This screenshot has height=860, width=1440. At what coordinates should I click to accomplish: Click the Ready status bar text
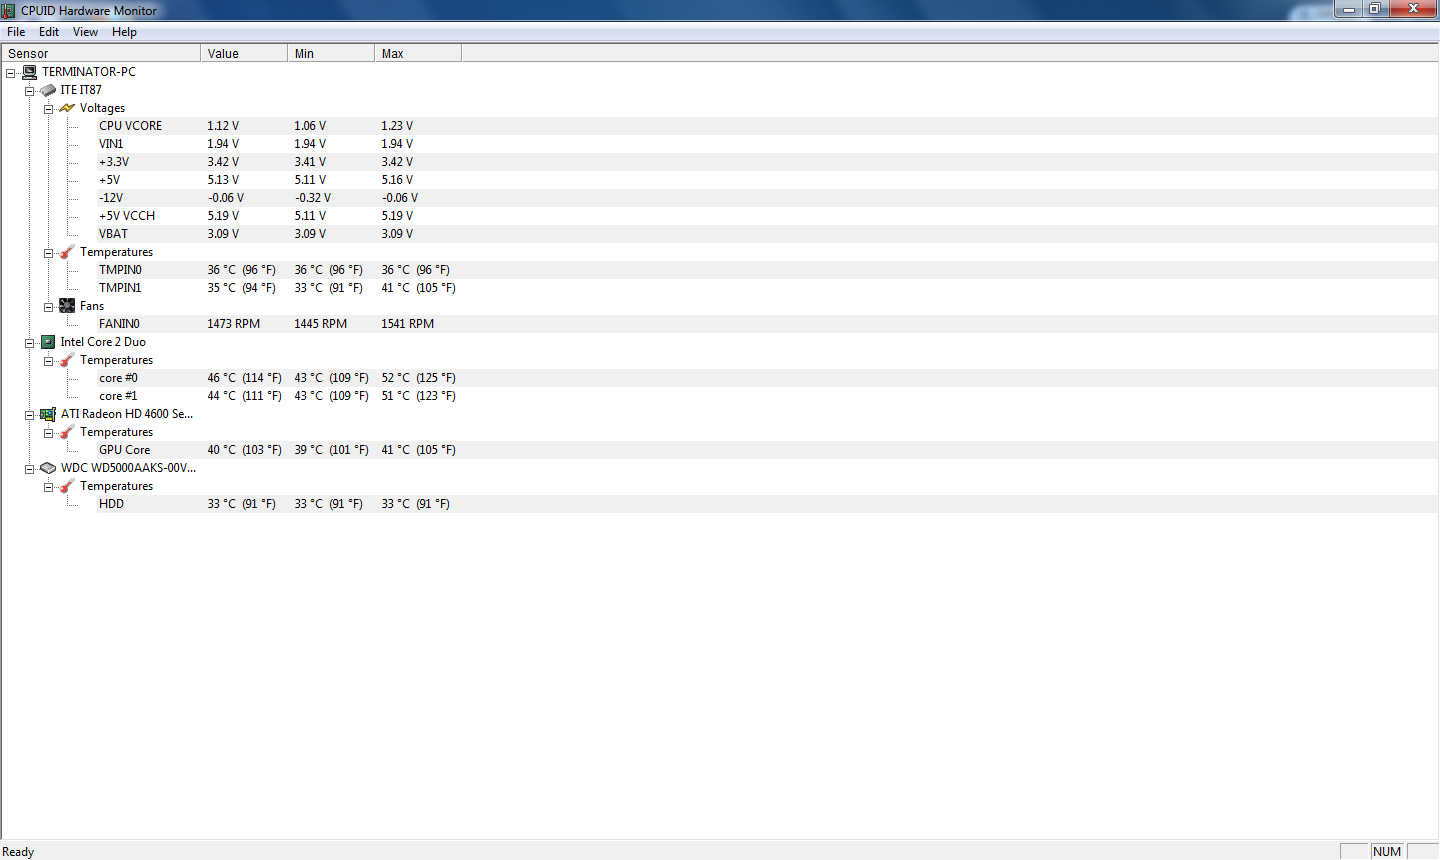tap(18, 852)
